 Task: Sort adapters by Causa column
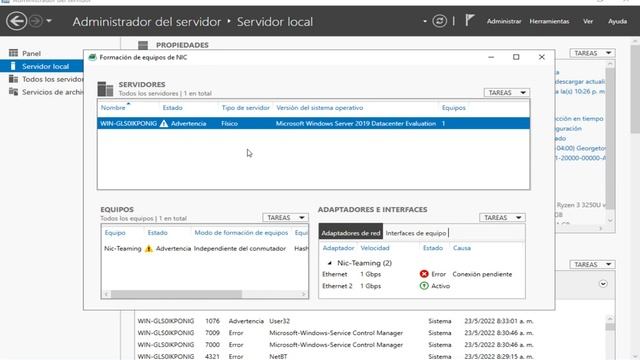pos(462,248)
